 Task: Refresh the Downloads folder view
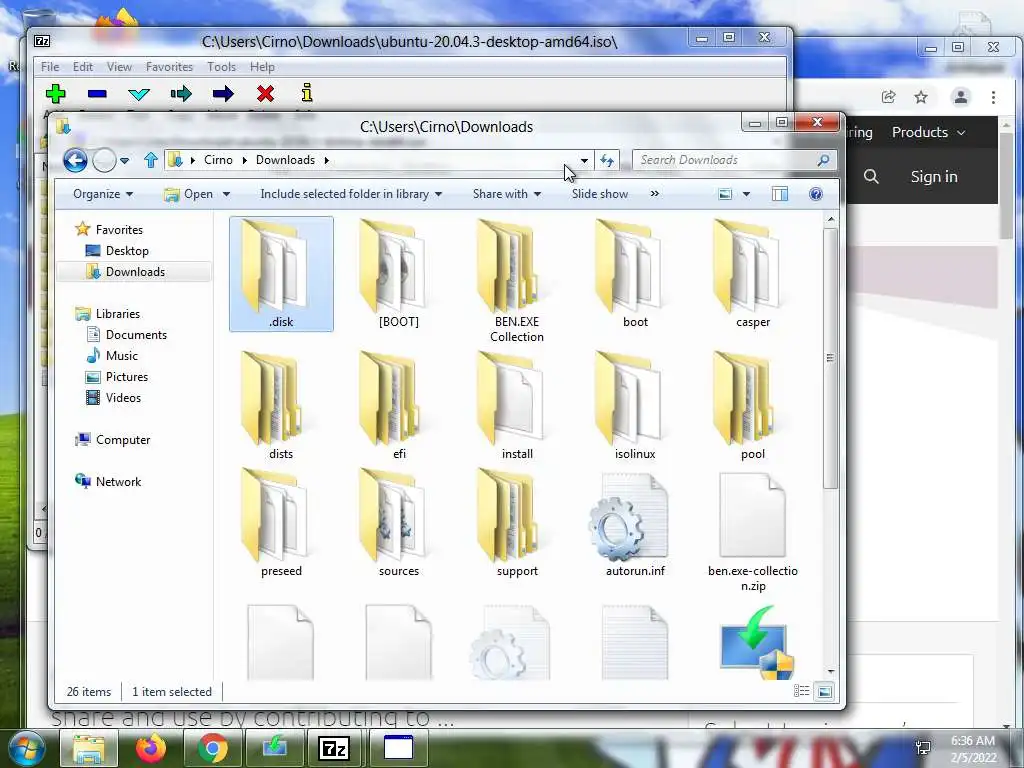click(607, 160)
